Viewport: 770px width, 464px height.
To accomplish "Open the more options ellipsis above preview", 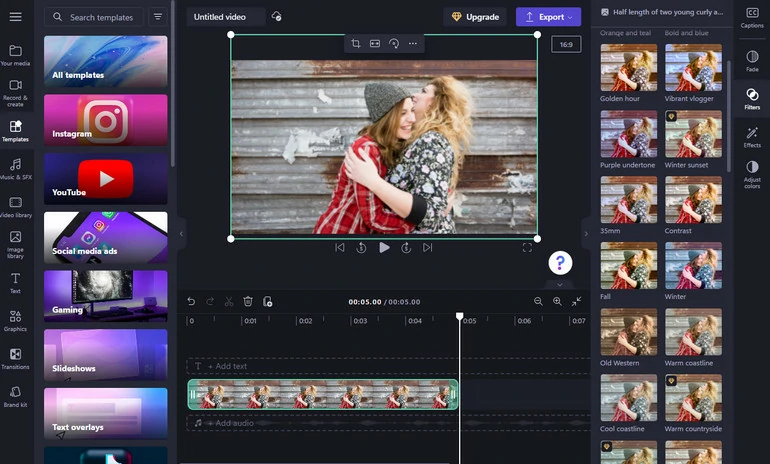I will tap(413, 44).
